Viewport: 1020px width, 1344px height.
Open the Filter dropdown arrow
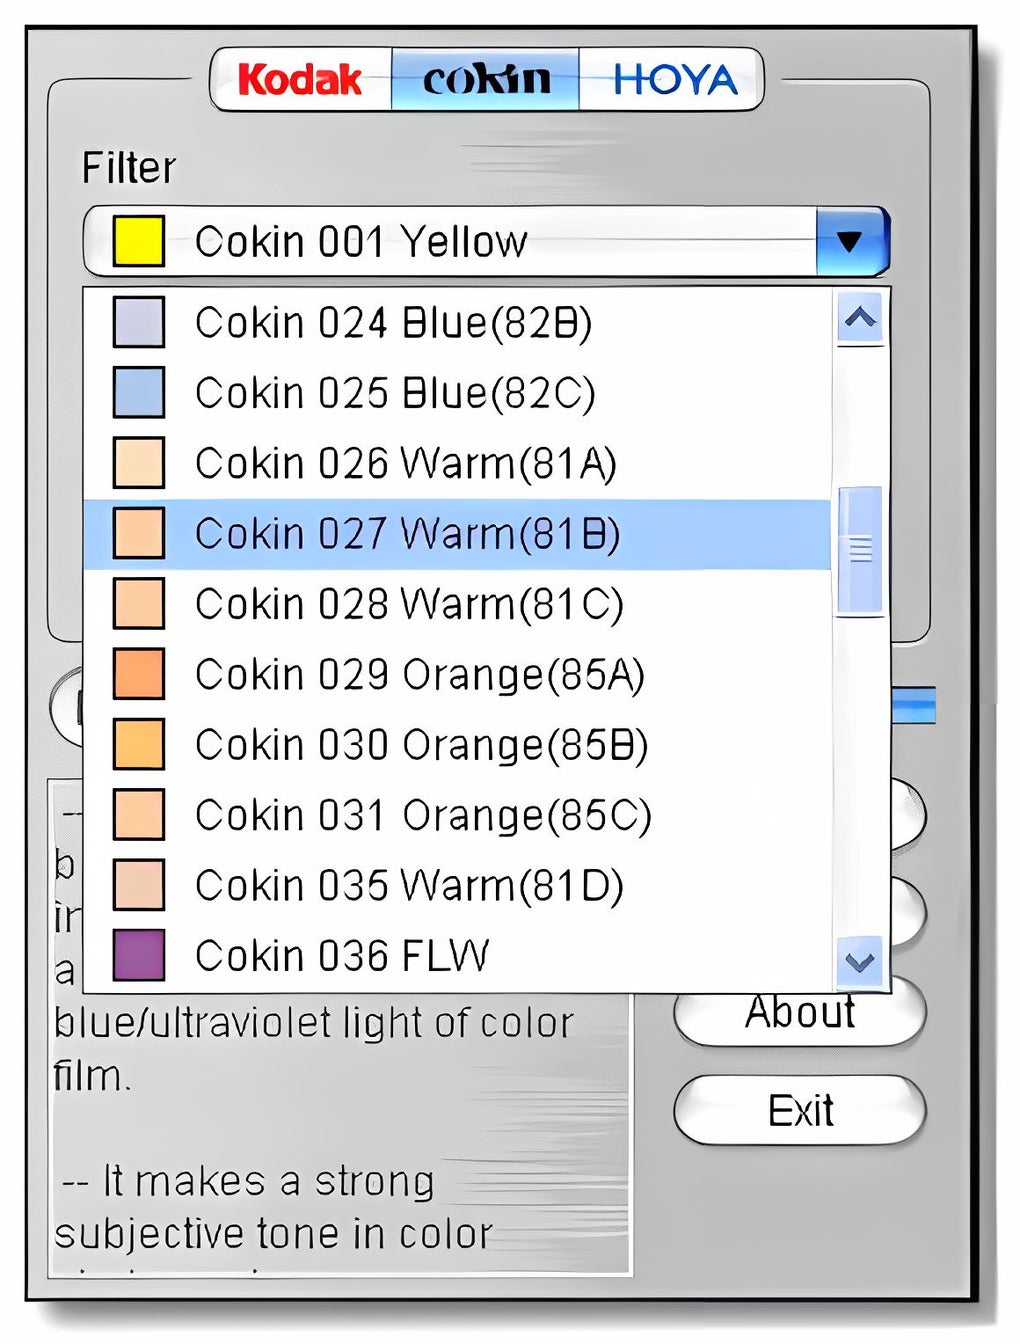(x=852, y=240)
